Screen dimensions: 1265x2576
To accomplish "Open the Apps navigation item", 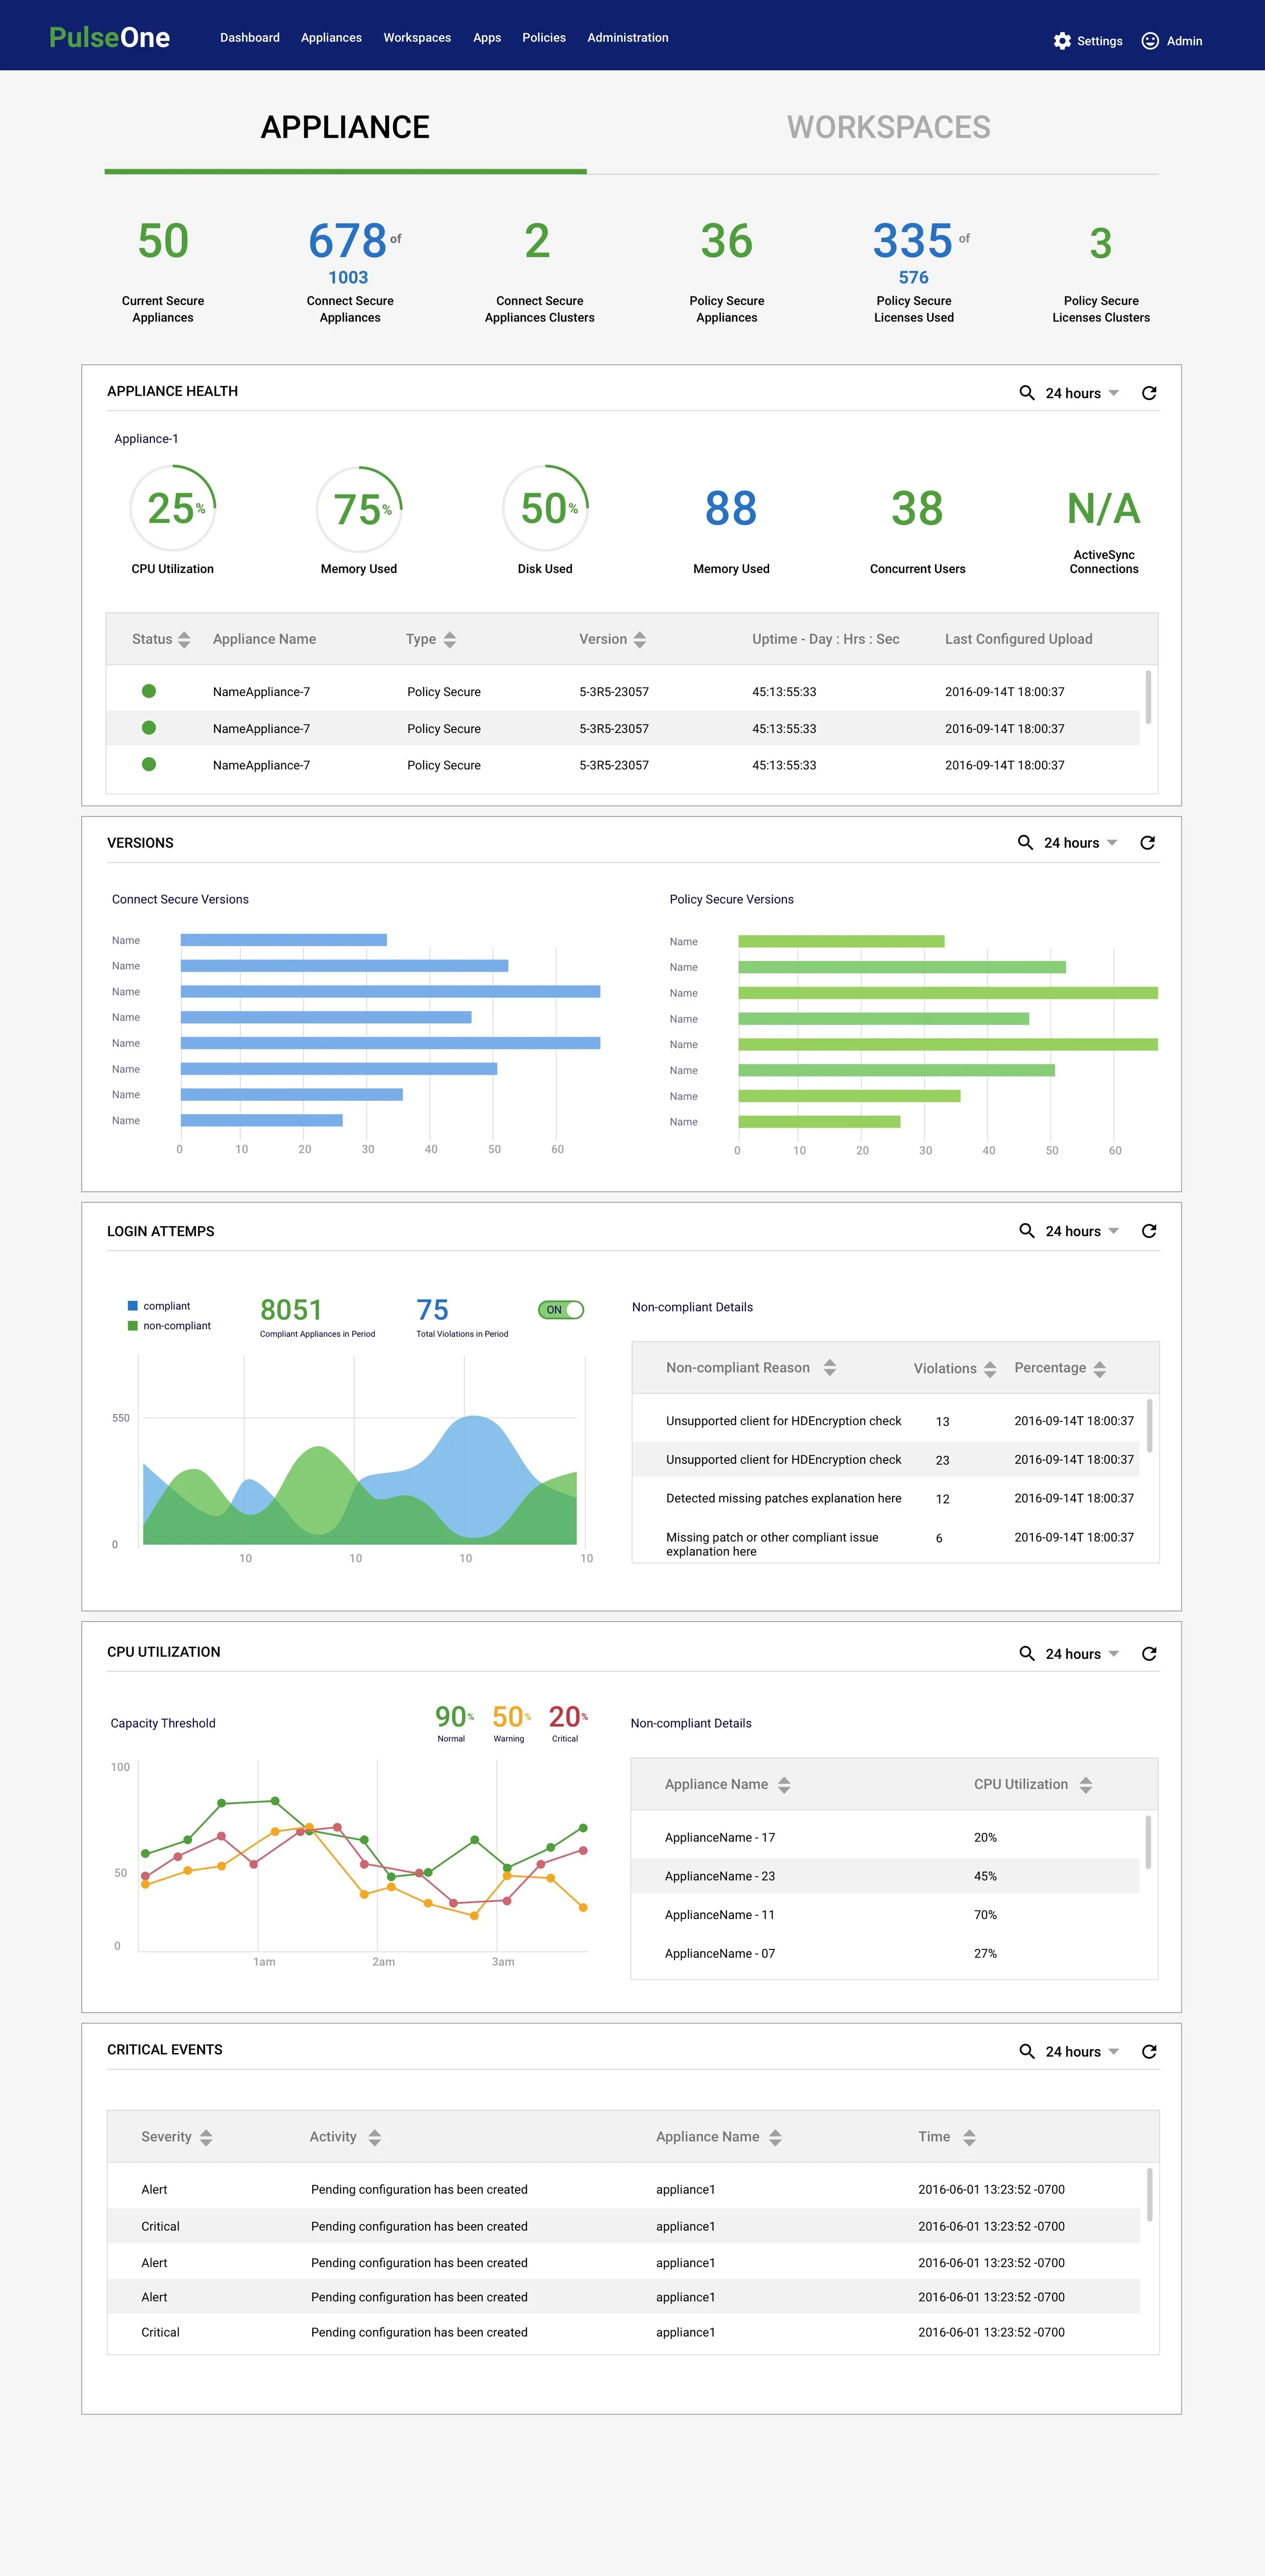I will tap(487, 38).
